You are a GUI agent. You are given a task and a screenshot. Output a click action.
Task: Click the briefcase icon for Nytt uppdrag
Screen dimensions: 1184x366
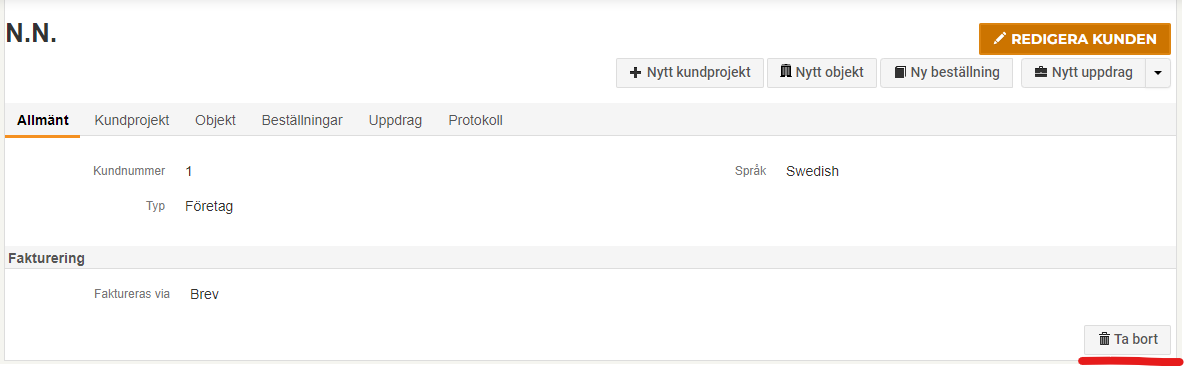click(x=1041, y=72)
